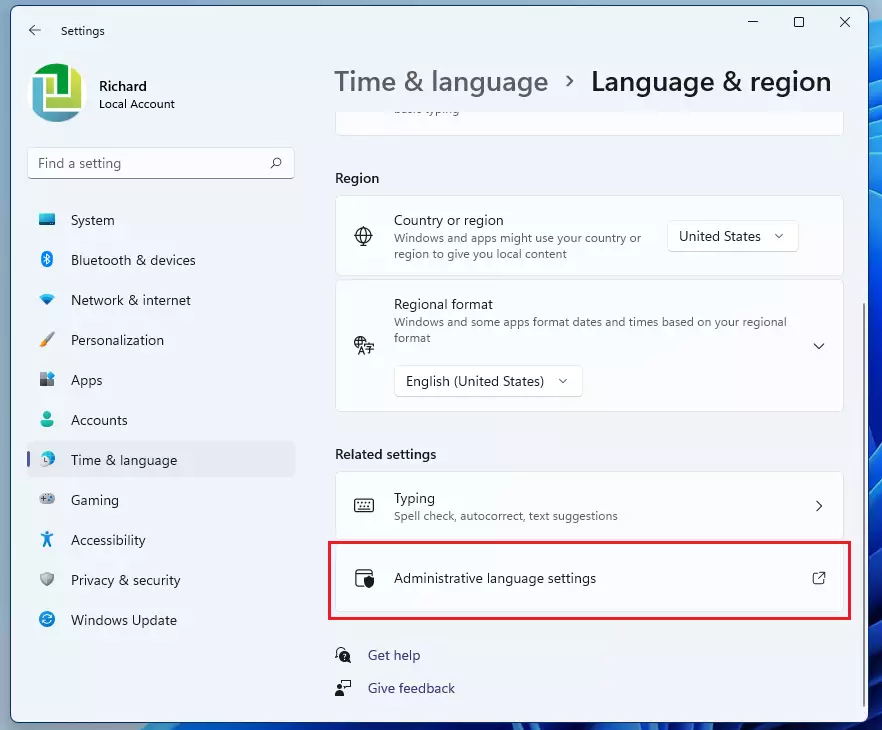
Task: Click the Bluetooth icon in sidebar
Action: pos(47,260)
